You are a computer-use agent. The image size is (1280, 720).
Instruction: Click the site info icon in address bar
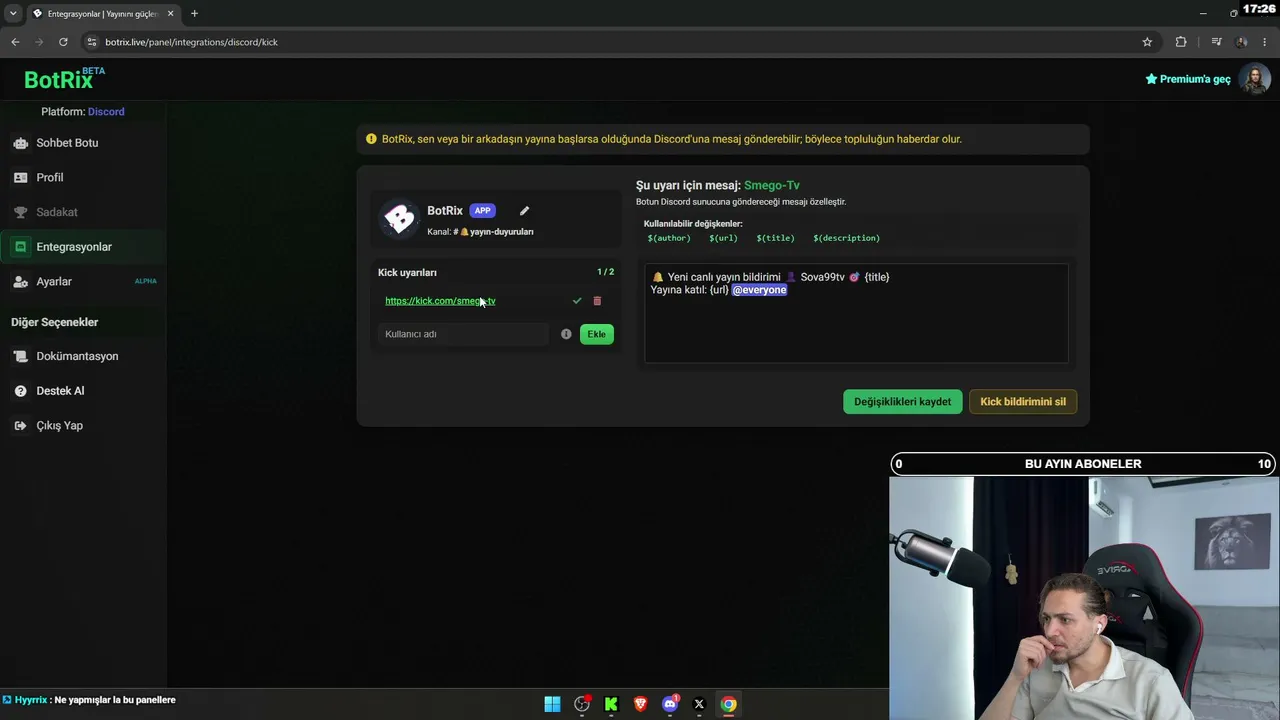click(92, 42)
